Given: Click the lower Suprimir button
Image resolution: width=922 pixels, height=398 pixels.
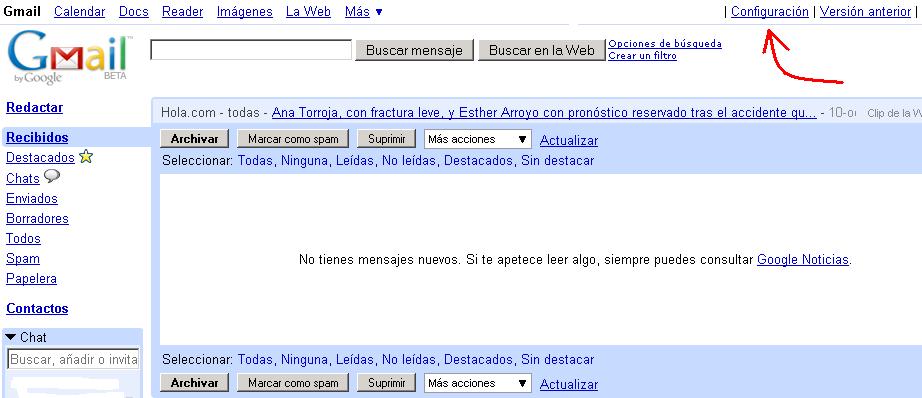Looking at the screenshot, I should point(386,383).
